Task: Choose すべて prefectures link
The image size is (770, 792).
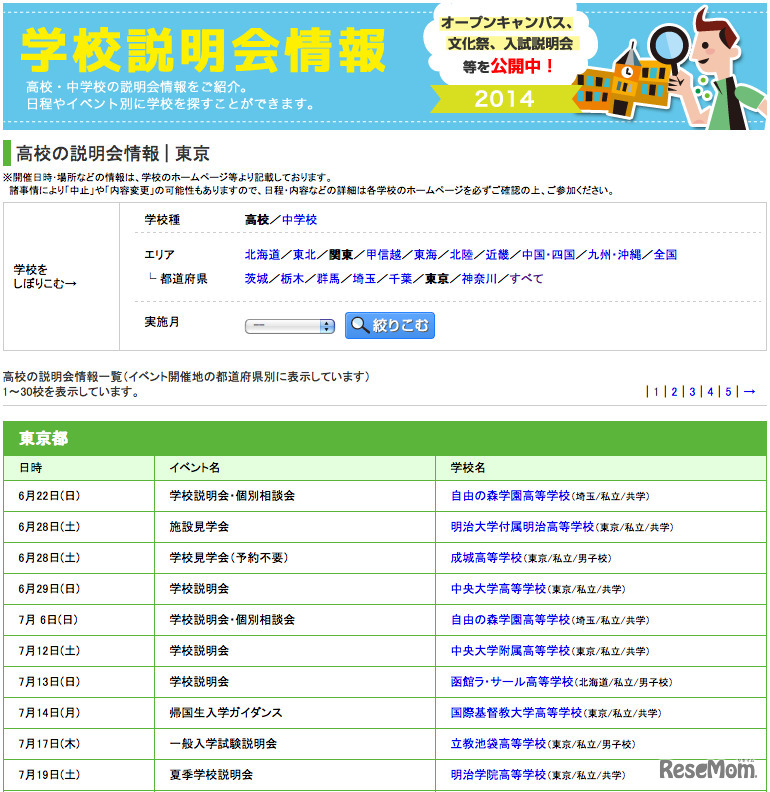Action: coord(526,279)
